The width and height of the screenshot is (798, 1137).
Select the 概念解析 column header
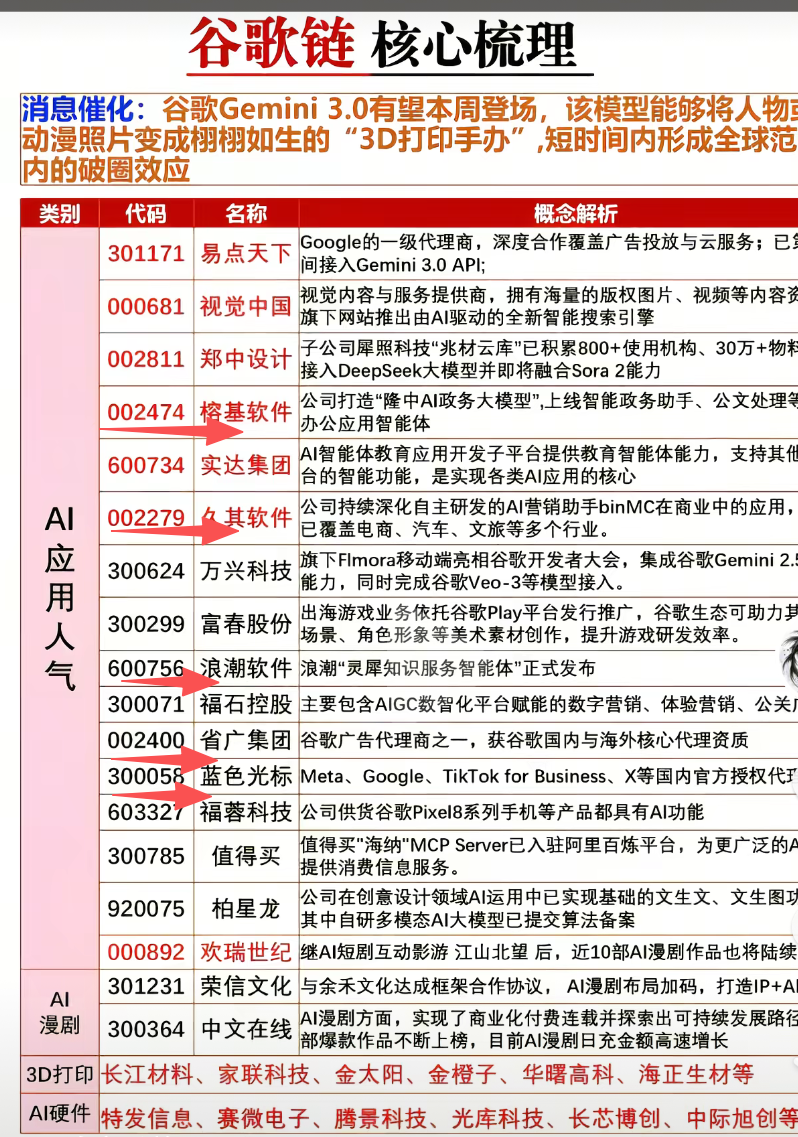click(x=575, y=214)
